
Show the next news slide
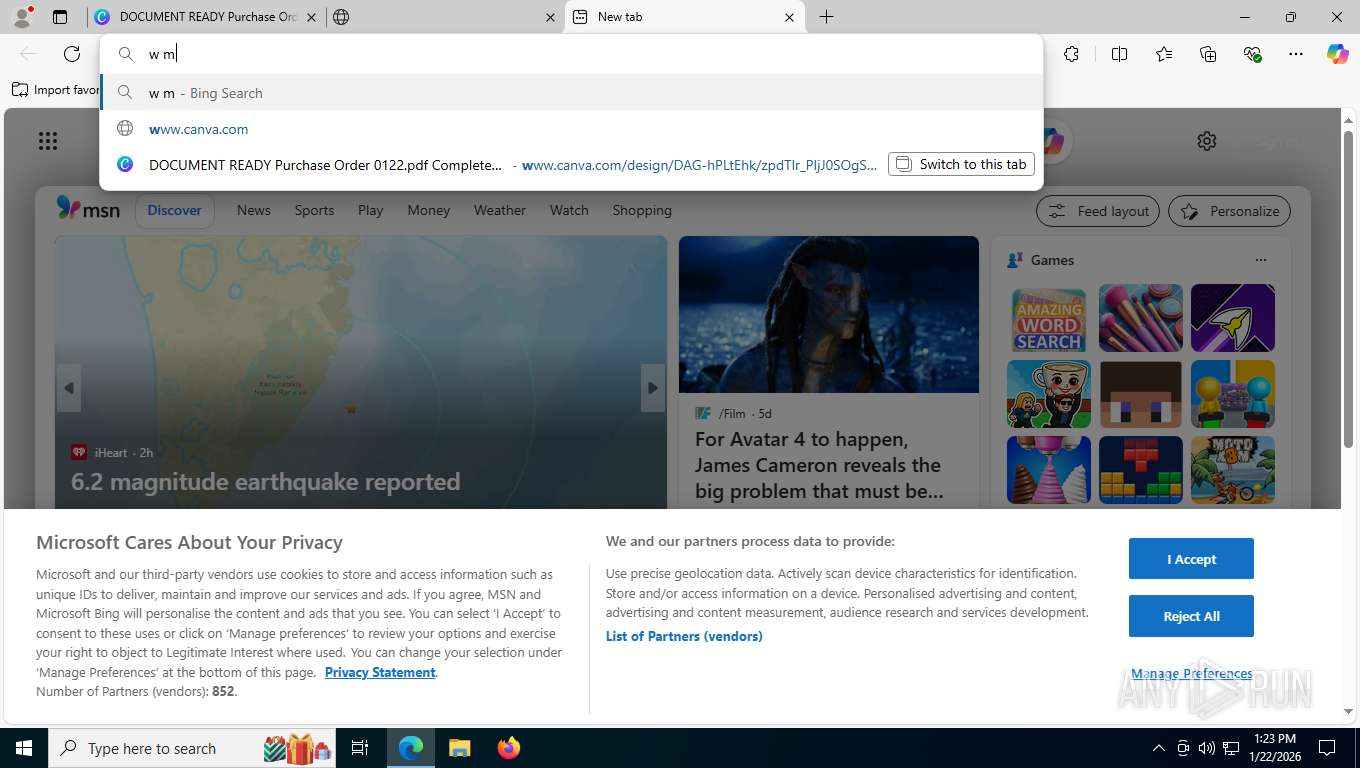pyautogui.click(x=653, y=388)
